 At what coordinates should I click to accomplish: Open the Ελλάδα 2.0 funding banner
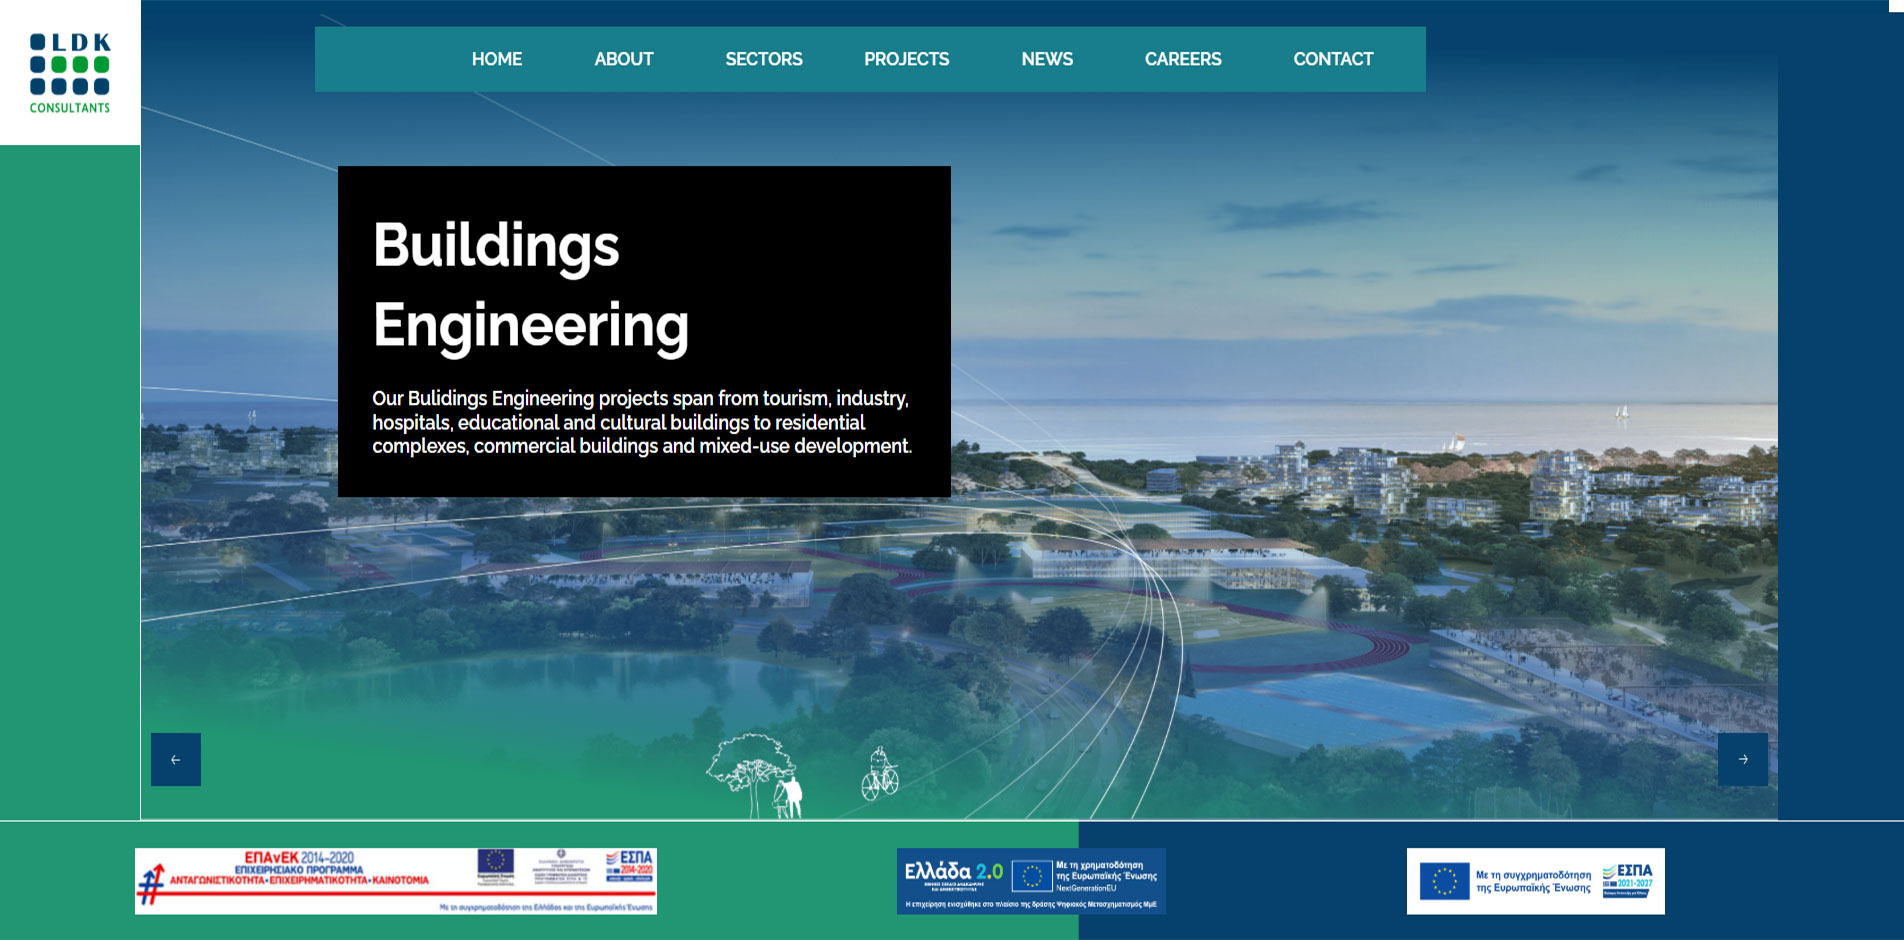pyautogui.click(x=1031, y=881)
